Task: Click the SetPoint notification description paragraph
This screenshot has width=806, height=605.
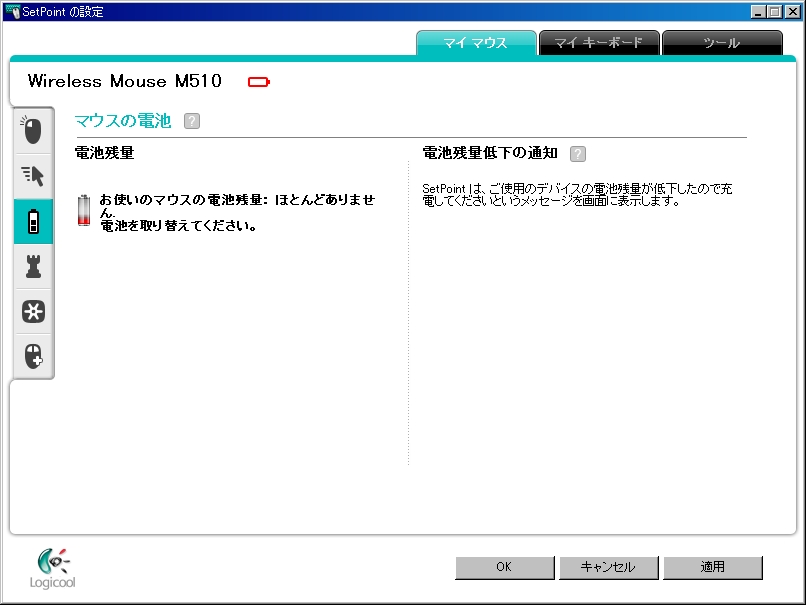Action: point(577,195)
